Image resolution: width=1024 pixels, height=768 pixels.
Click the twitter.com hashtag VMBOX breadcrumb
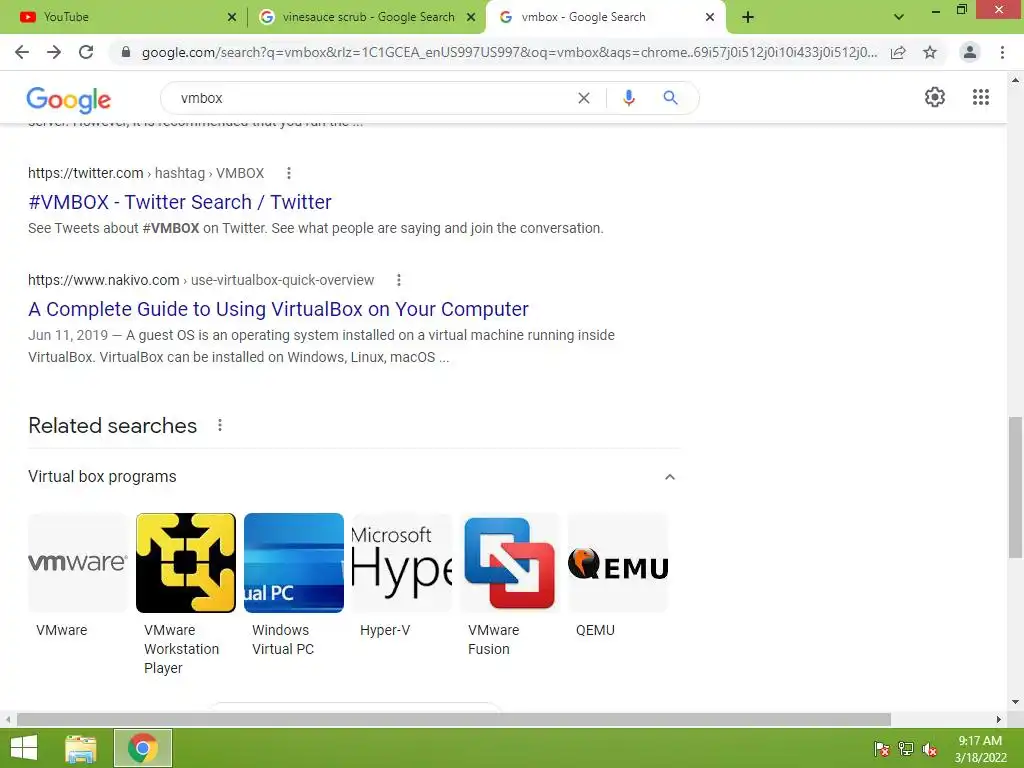[x=146, y=173]
